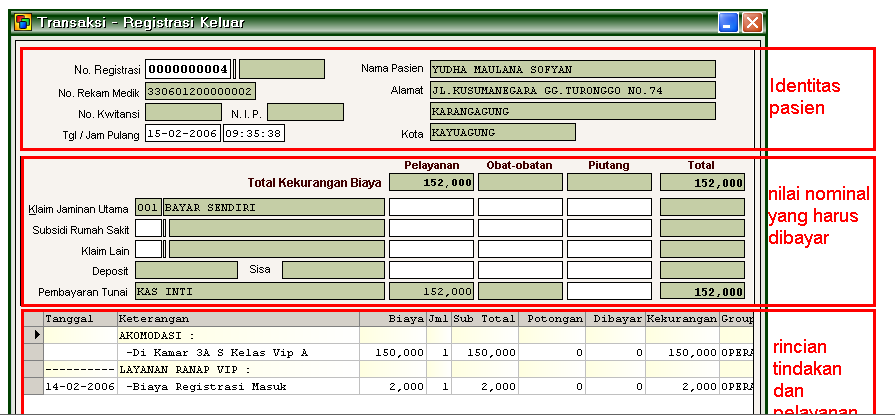Close the Registrasi Keluar window
The height and width of the screenshot is (416, 895).
752,23
